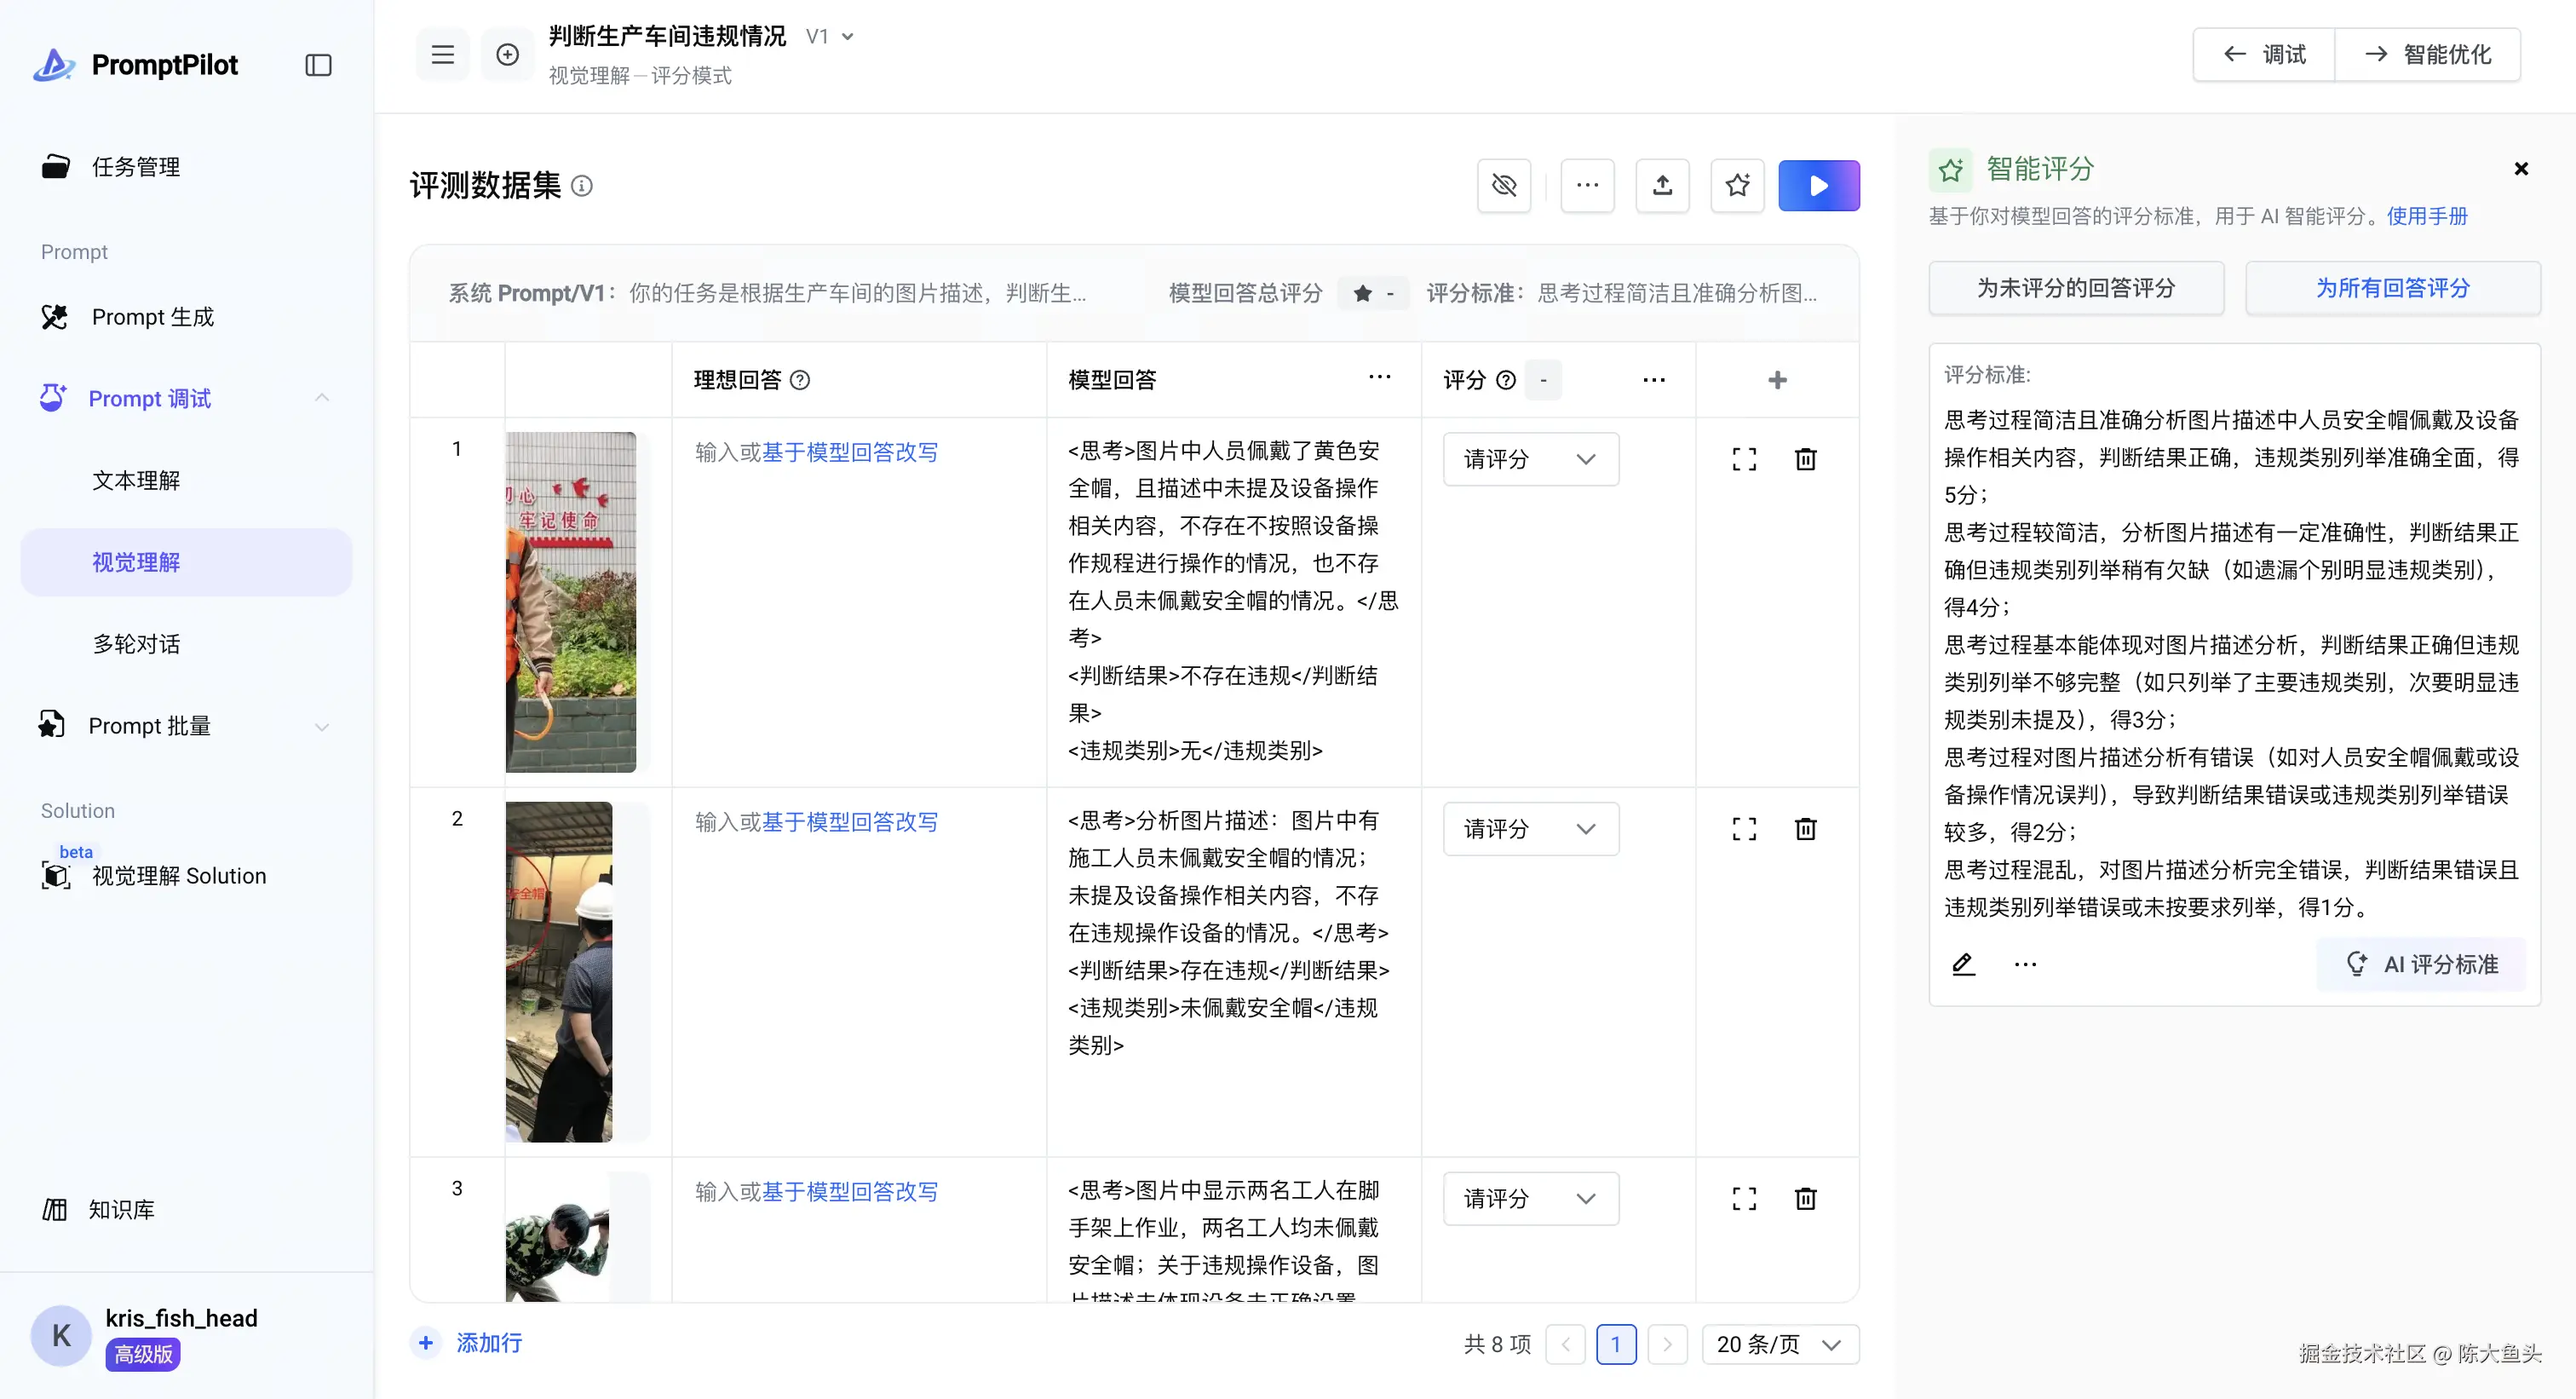Viewport: 2576px width, 1399px height.
Task: Click the export upload icon in the toolbar
Action: click(1662, 185)
